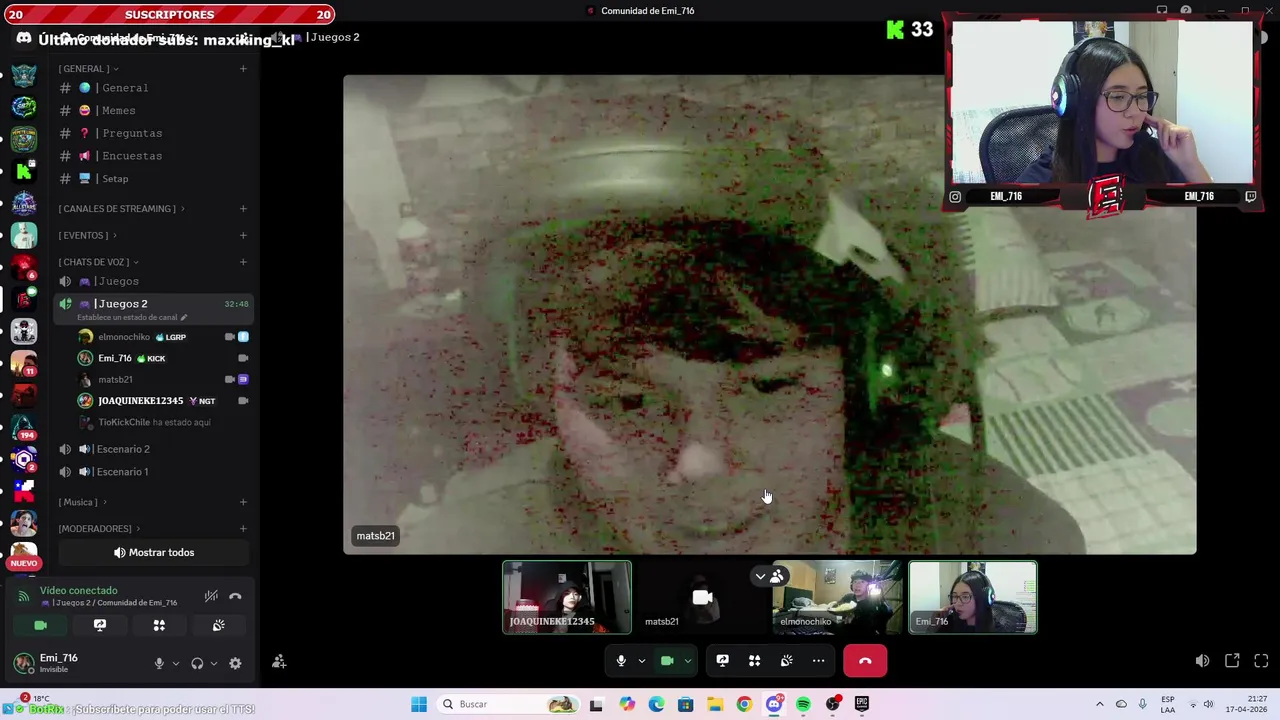Open Spotify from the taskbar

point(803,705)
